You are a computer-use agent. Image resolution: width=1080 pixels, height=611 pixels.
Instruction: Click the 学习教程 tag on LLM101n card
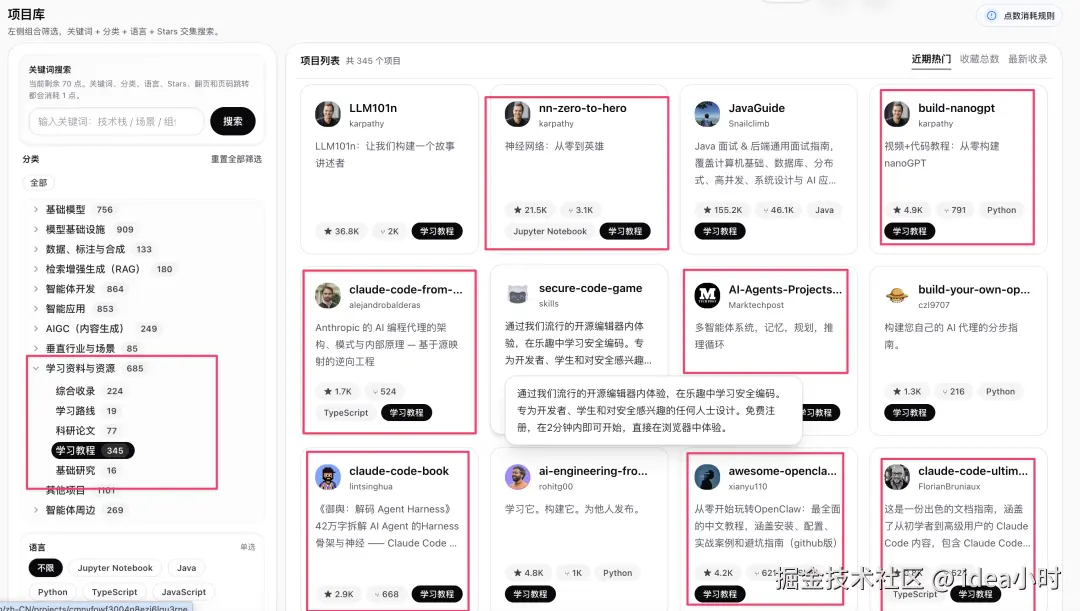(437, 231)
